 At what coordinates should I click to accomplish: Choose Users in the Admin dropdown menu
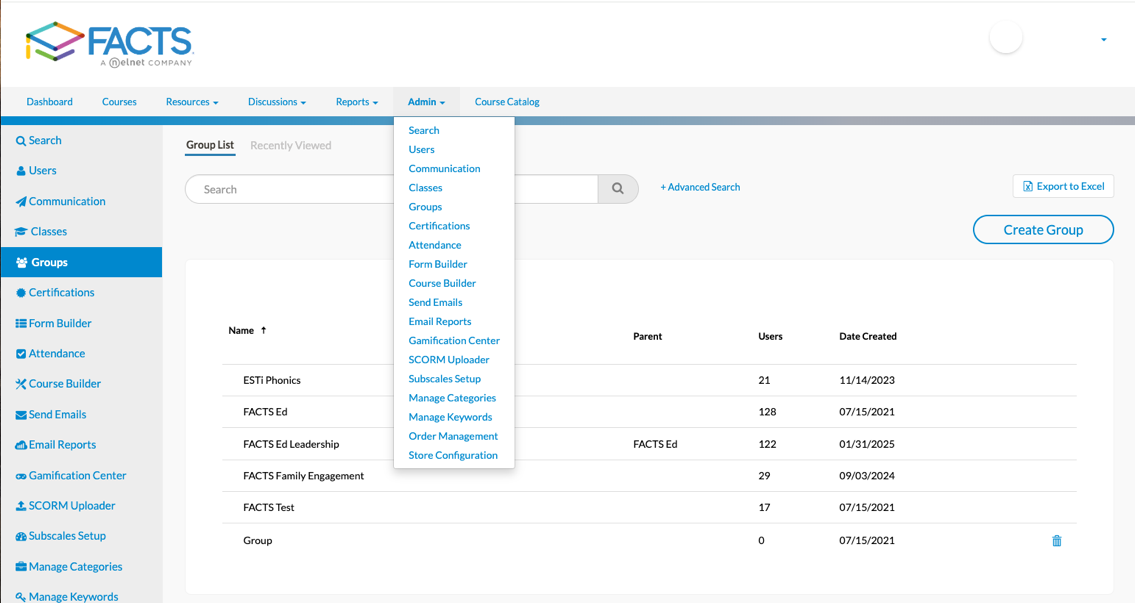[x=421, y=150]
